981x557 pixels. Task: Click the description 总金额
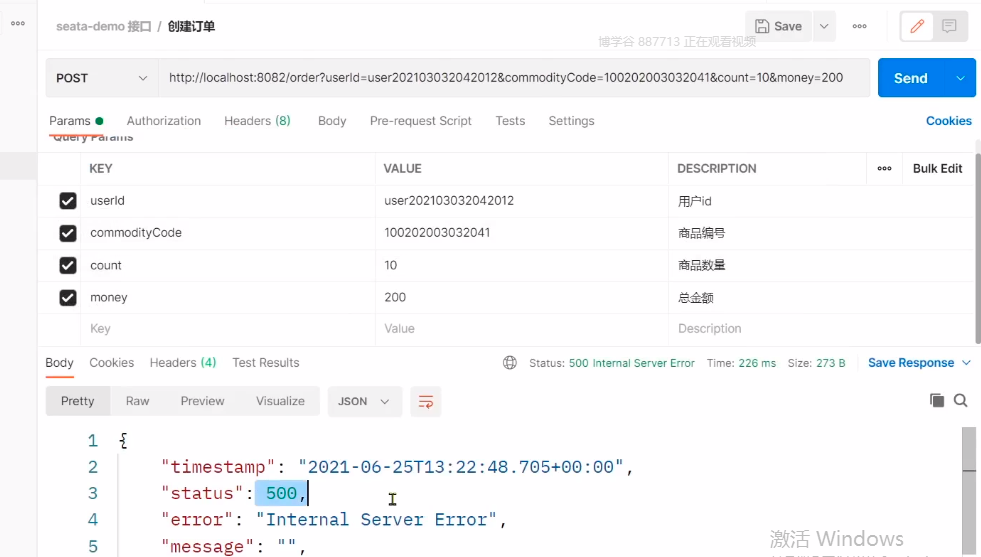(696, 298)
